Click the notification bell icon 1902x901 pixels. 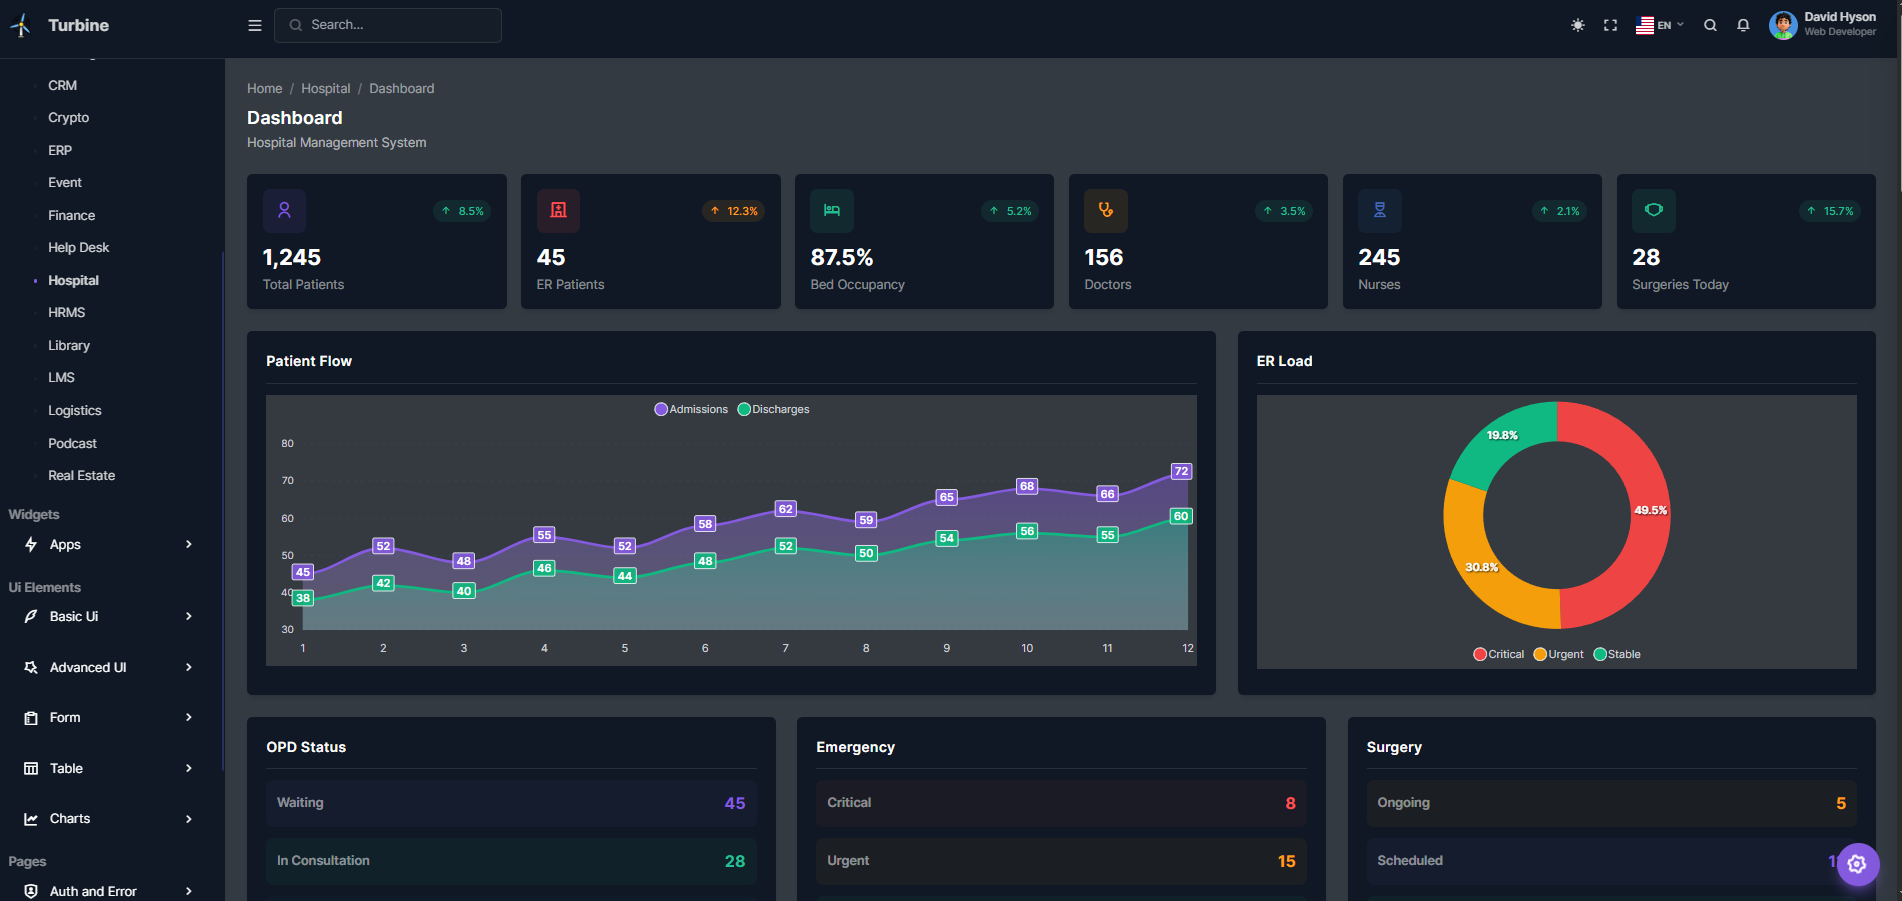1743,25
